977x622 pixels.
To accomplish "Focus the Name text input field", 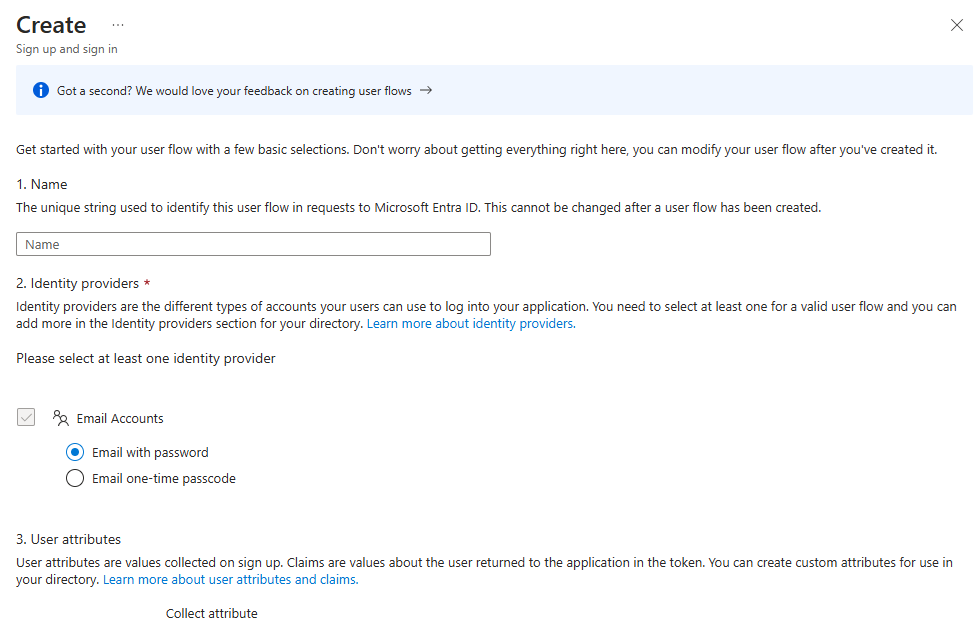I will [x=253, y=244].
